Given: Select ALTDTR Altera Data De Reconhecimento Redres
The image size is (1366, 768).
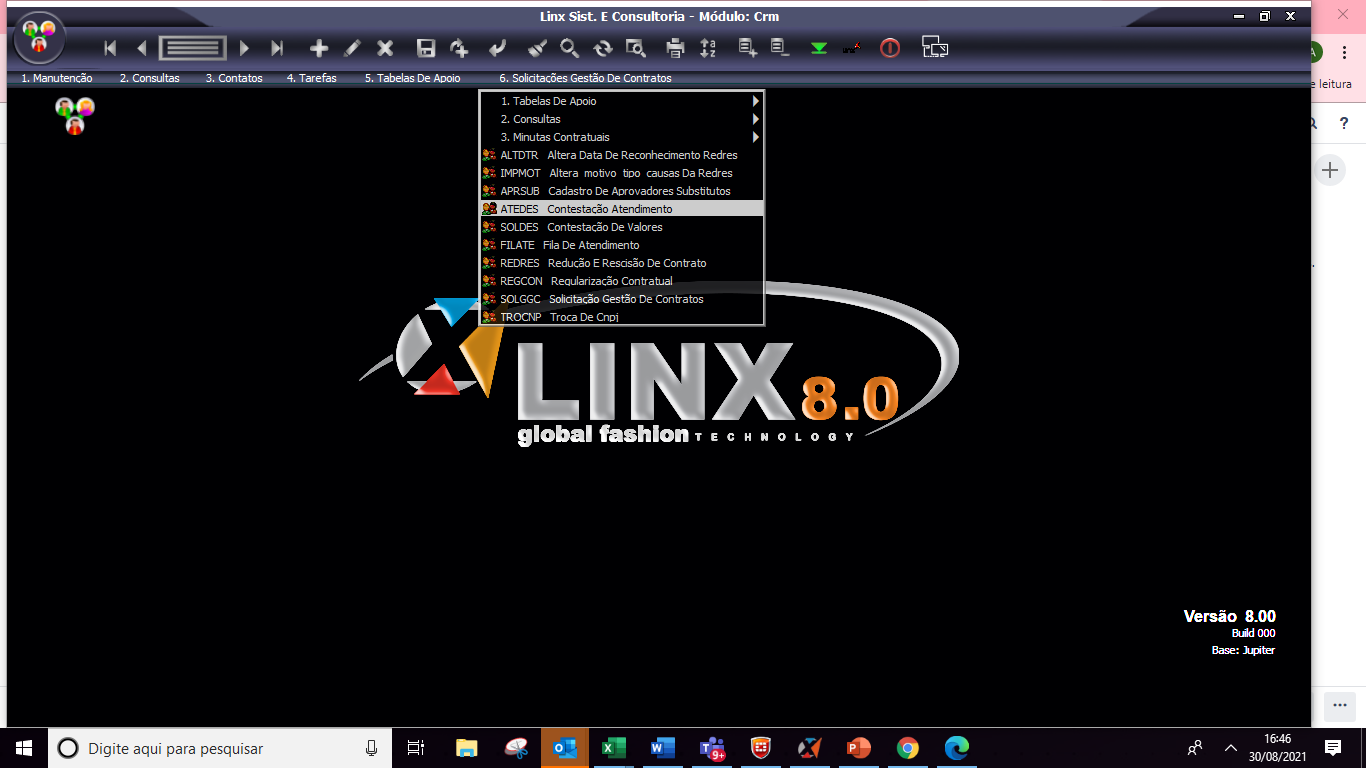Looking at the screenshot, I should (621, 155).
